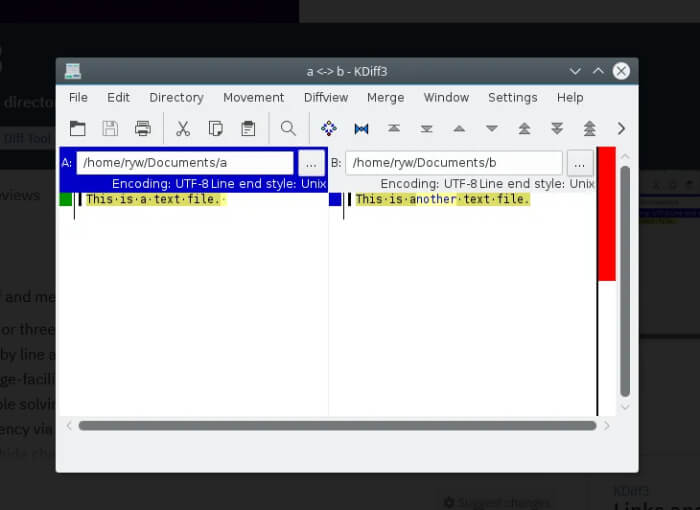Click the Copy toolbar icon
The height and width of the screenshot is (510, 700).
click(x=216, y=129)
